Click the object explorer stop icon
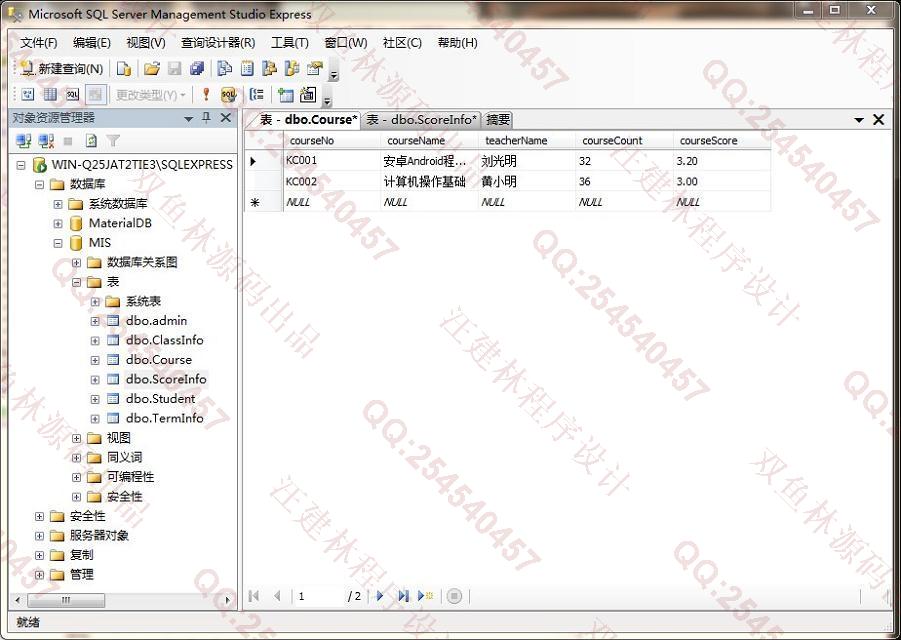The width and height of the screenshot is (901, 640). coord(68,141)
